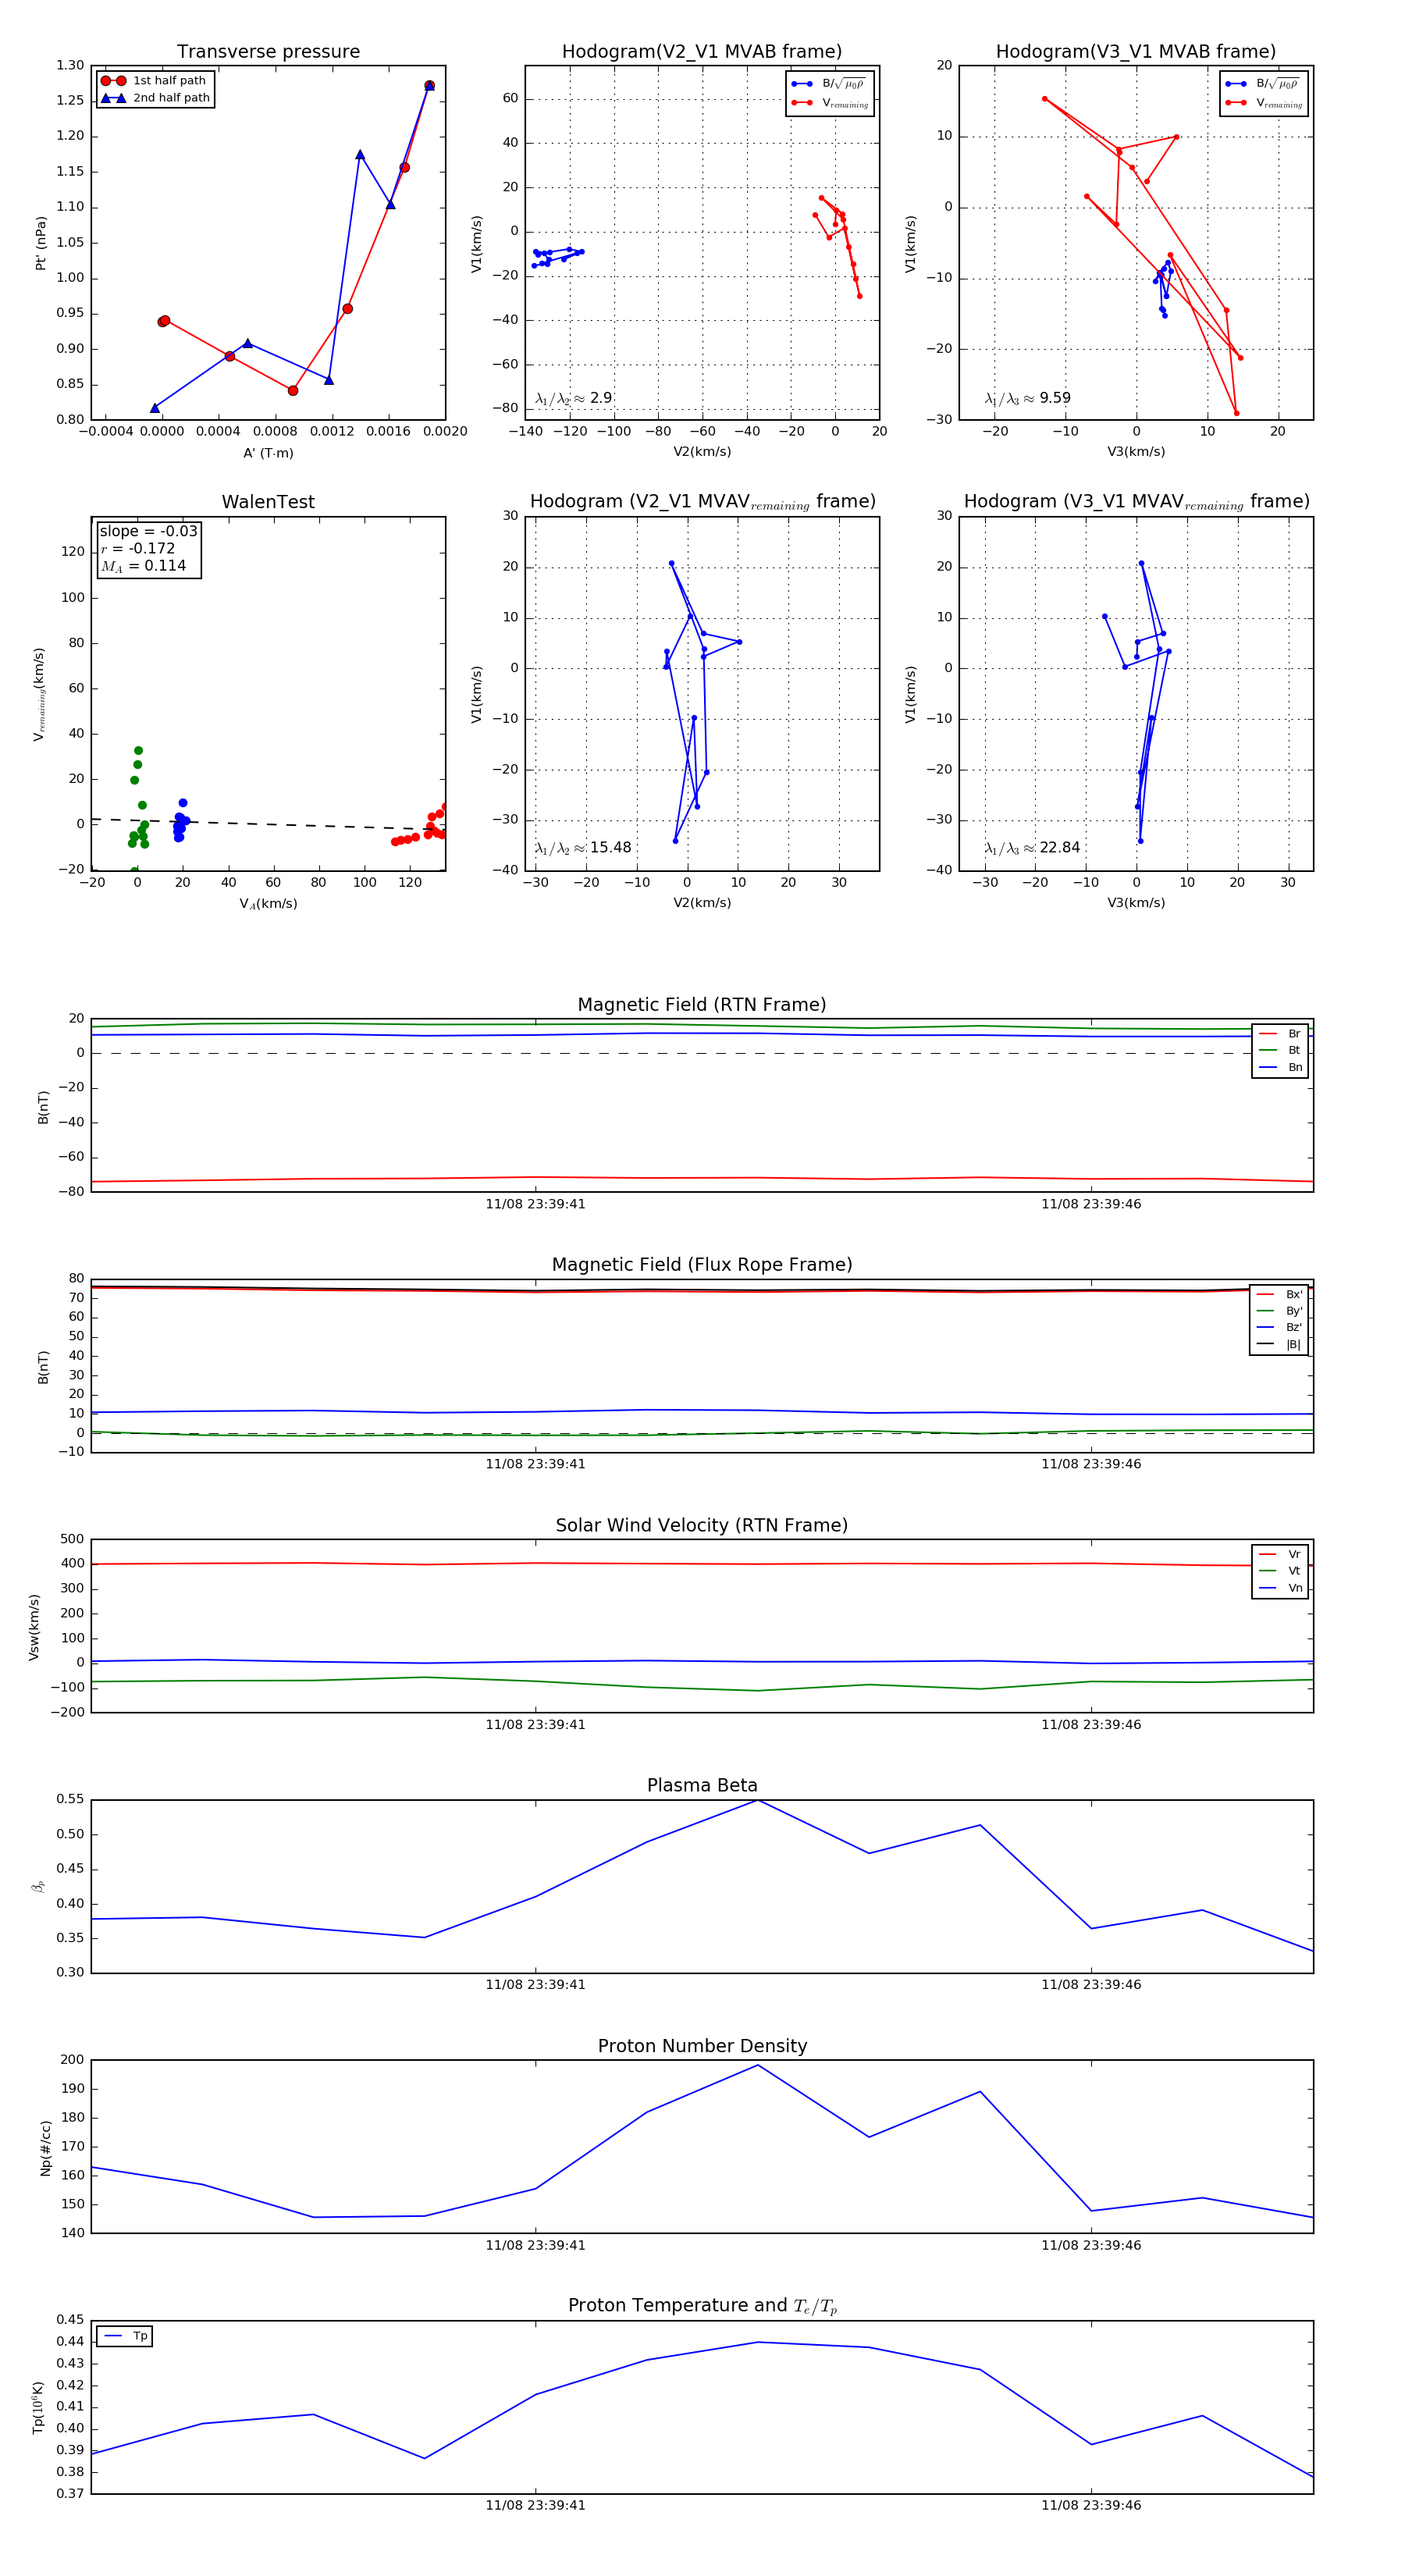1405x2576 pixels.
Task: Click the 'Proton Temperature and Te/Tp' title
Action: click(702, 2306)
